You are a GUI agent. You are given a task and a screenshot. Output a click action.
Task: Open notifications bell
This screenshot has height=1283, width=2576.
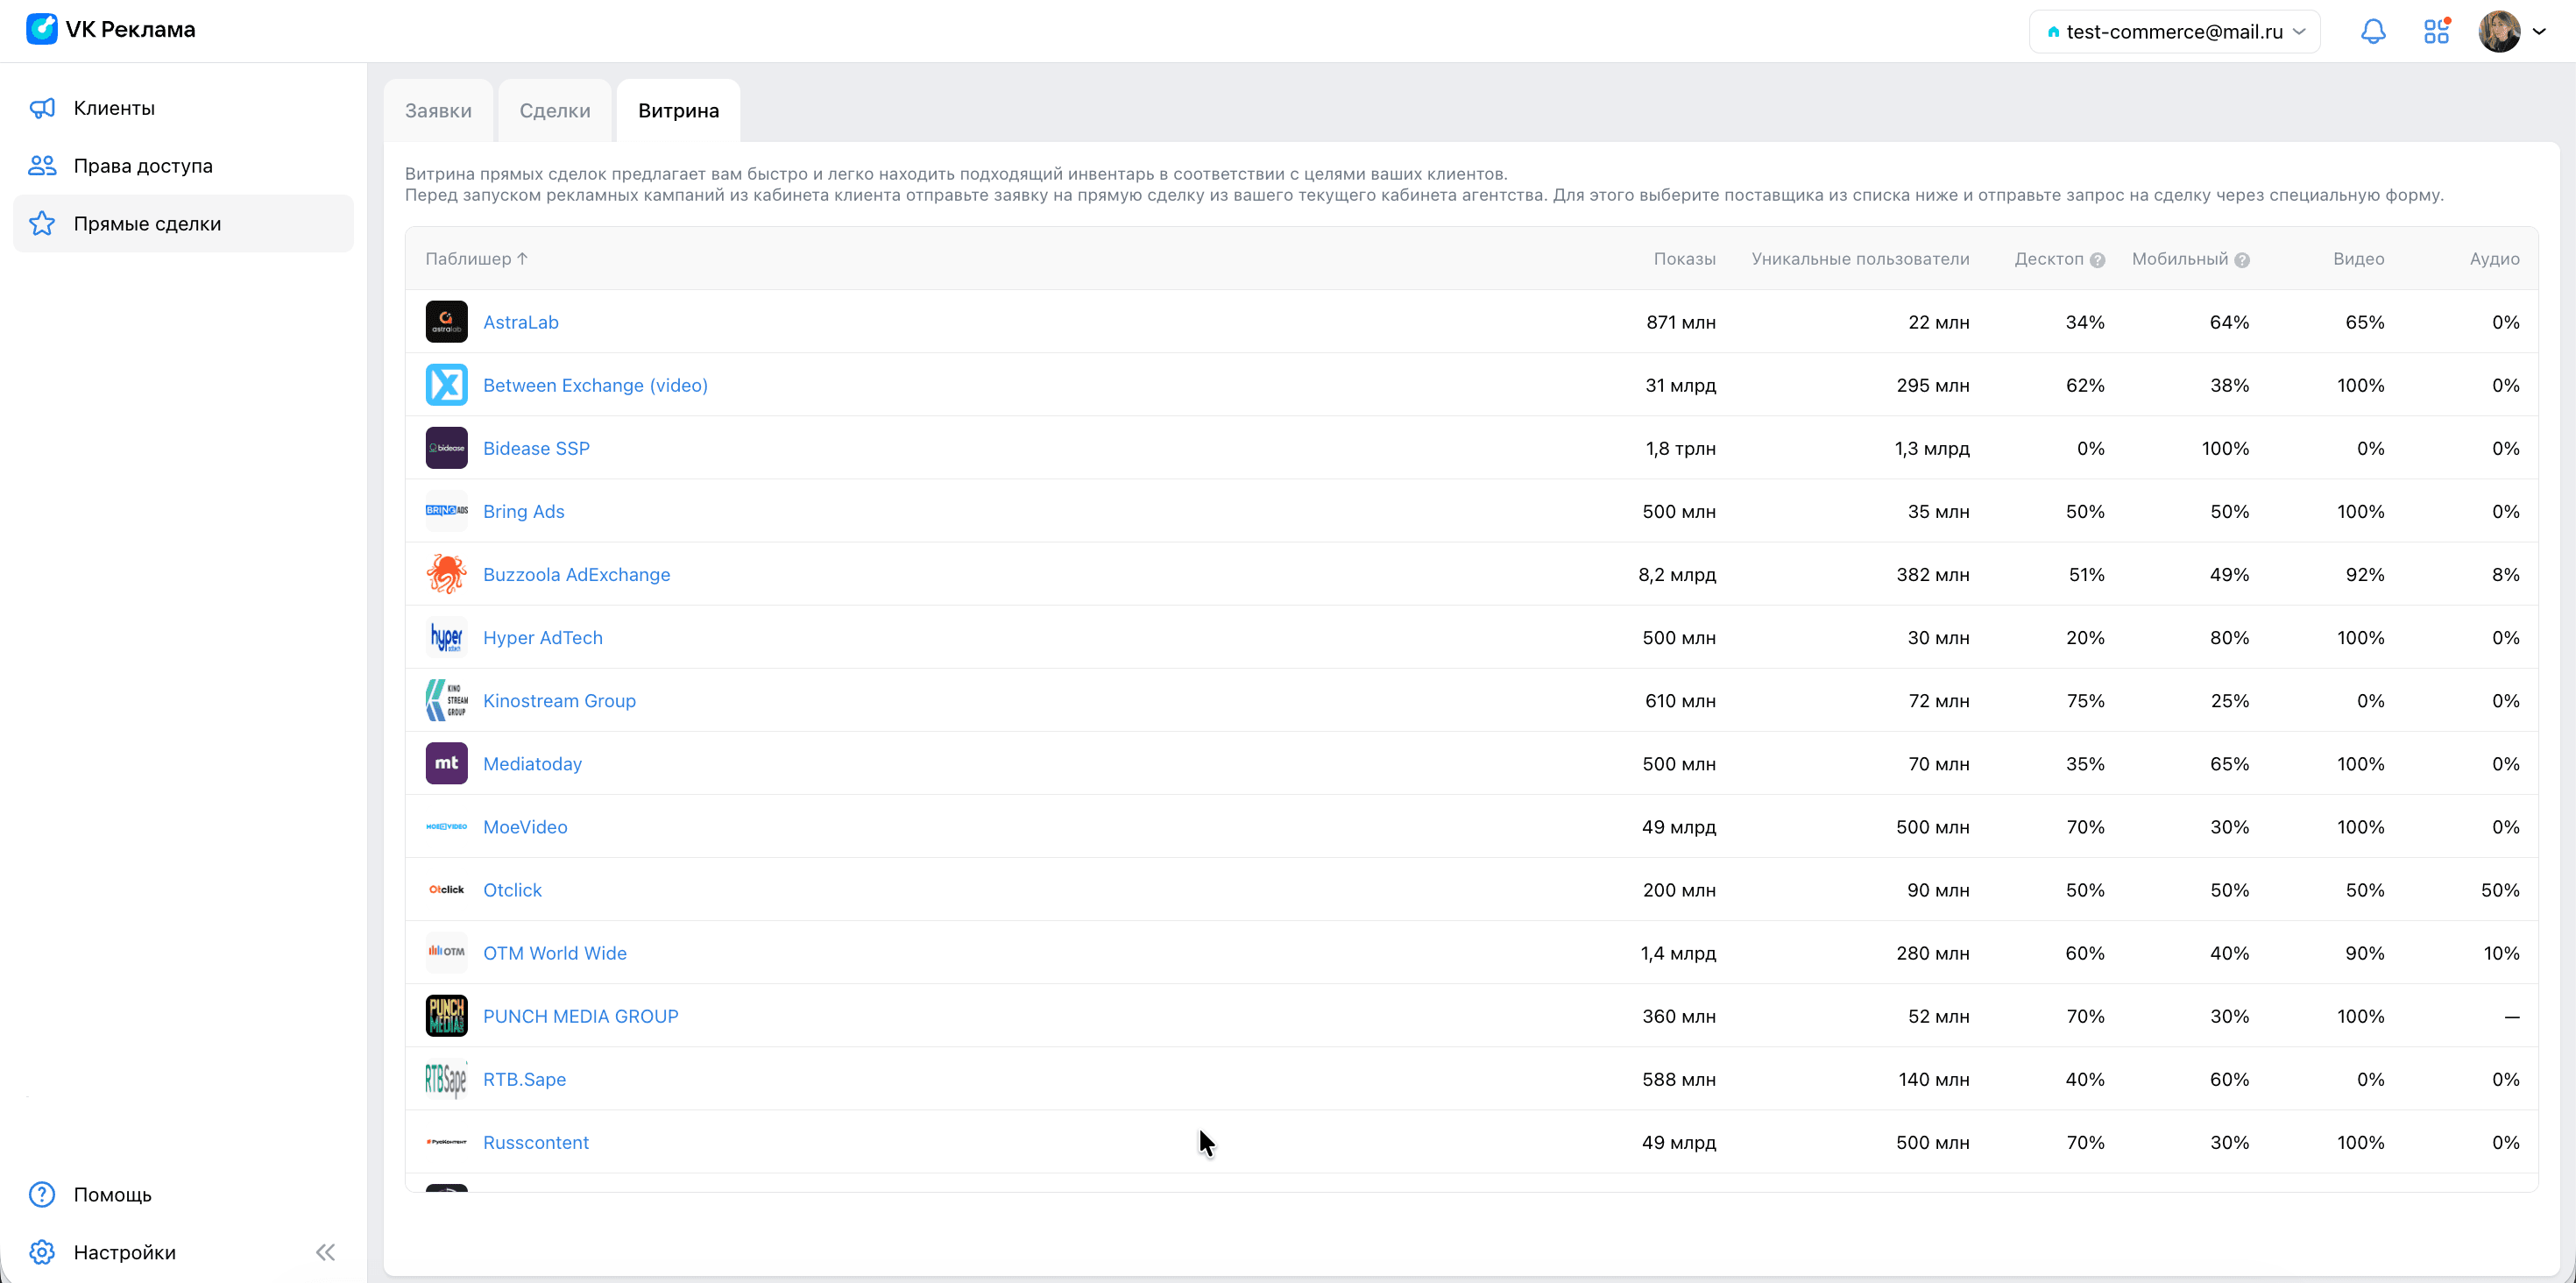pos(2373,32)
